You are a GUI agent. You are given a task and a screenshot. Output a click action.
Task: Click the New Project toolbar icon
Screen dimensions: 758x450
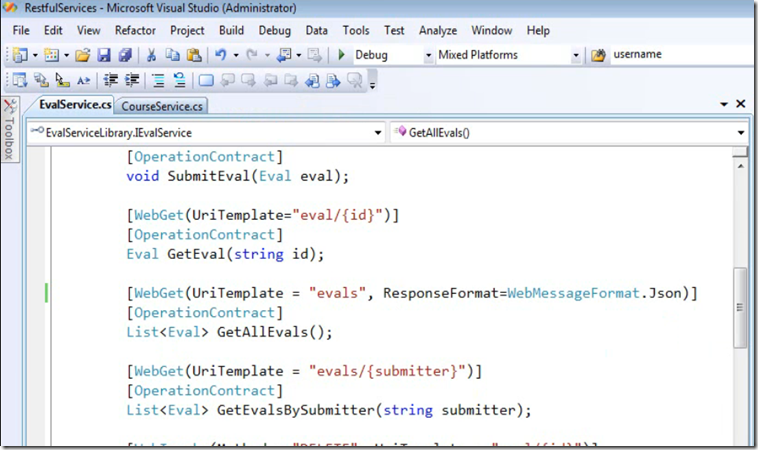(20, 55)
